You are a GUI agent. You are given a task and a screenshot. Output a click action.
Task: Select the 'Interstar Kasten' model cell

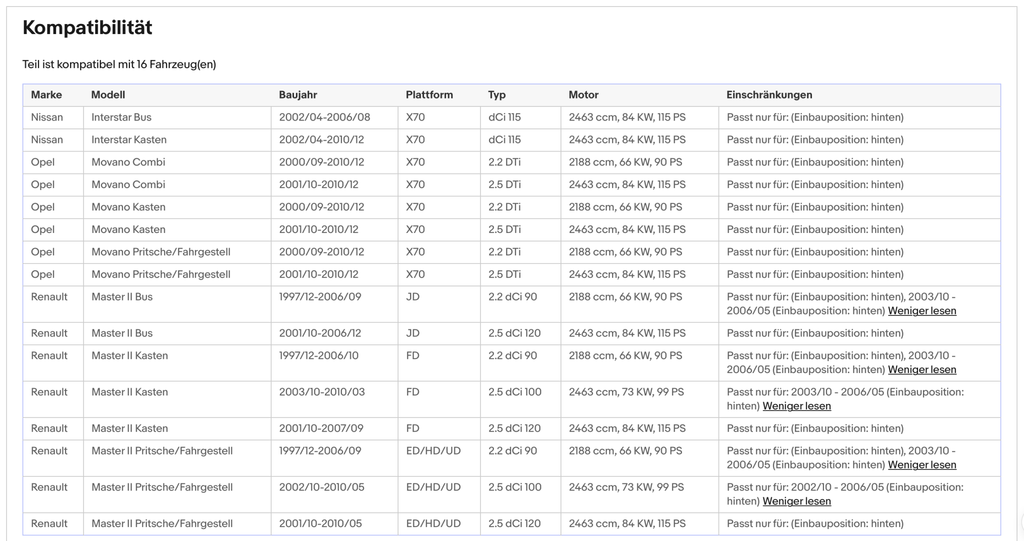tap(129, 140)
